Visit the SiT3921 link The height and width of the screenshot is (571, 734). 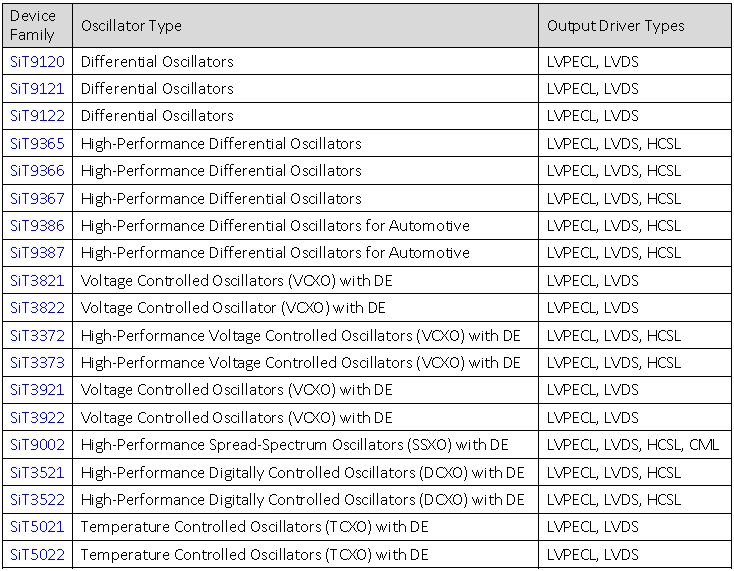[37, 390]
